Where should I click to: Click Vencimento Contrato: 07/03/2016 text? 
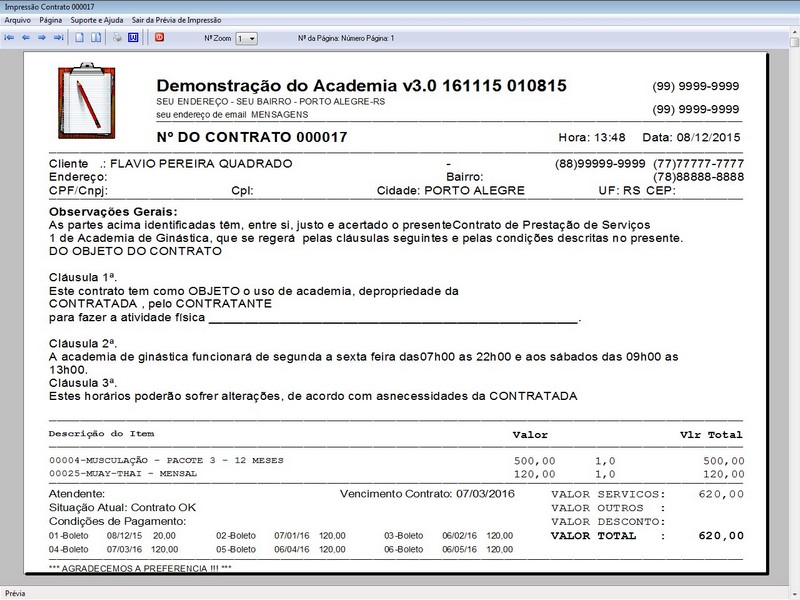tap(428, 494)
